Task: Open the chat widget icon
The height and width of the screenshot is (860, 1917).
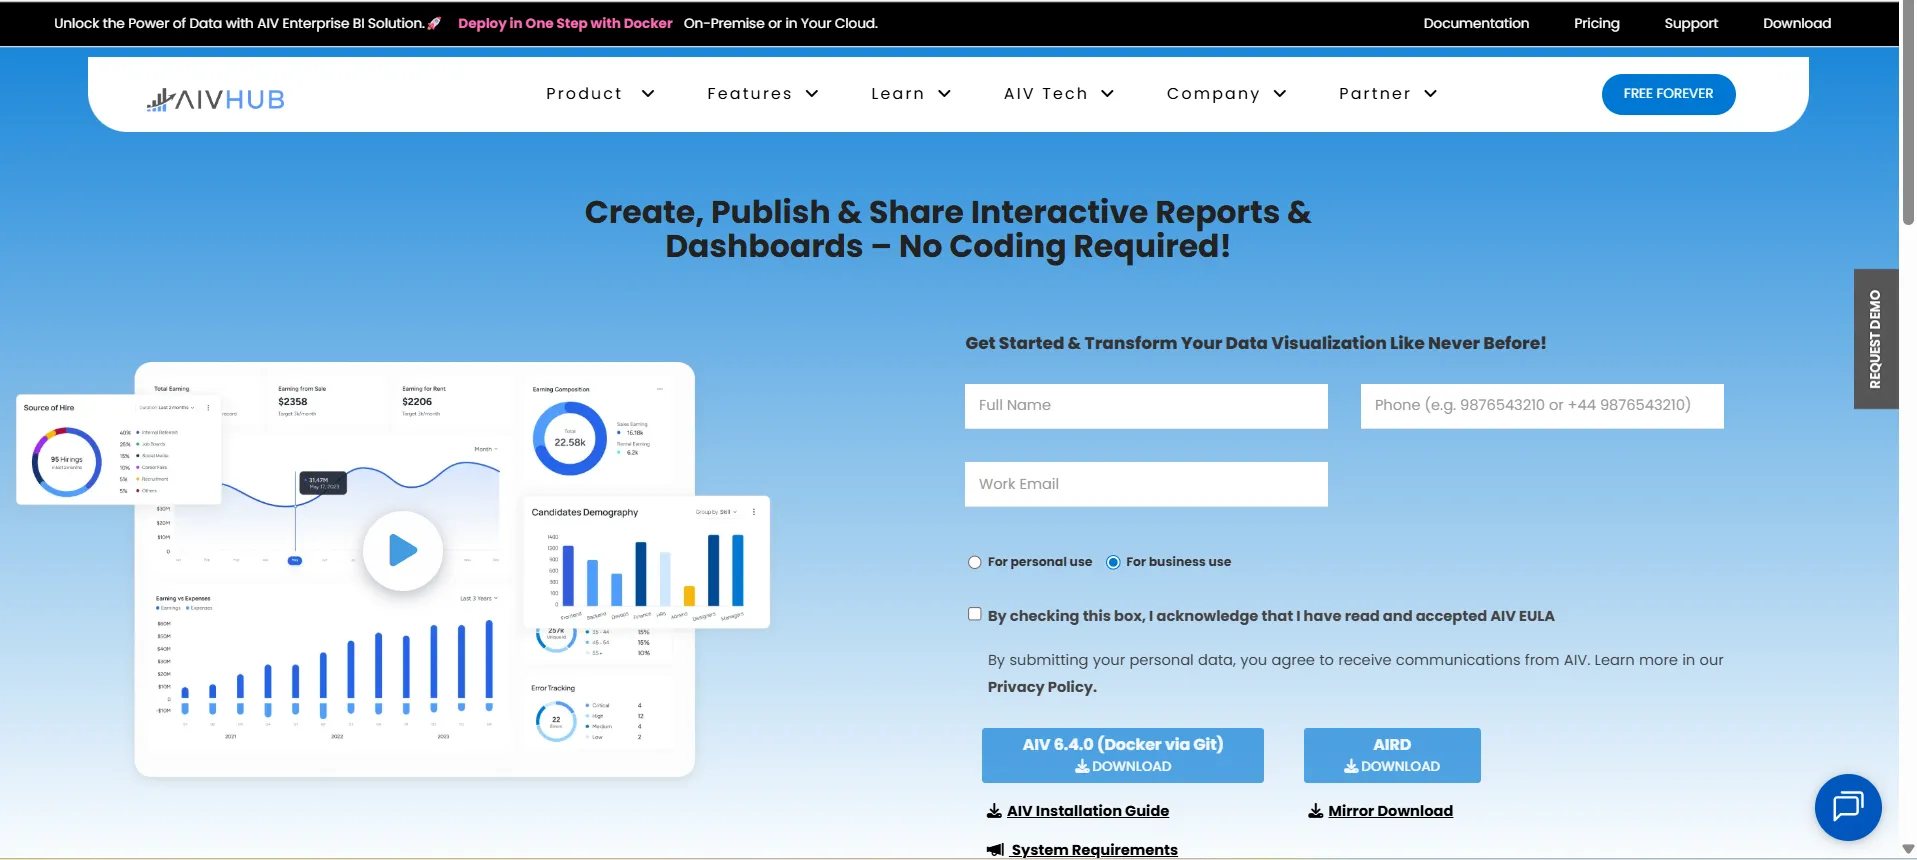Action: [x=1848, y=806]
